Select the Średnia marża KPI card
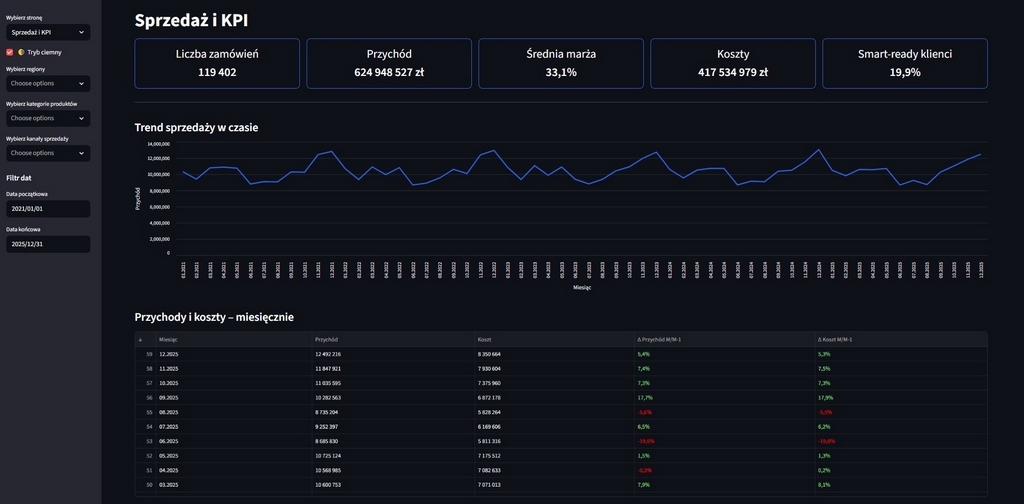 (561, 63)
